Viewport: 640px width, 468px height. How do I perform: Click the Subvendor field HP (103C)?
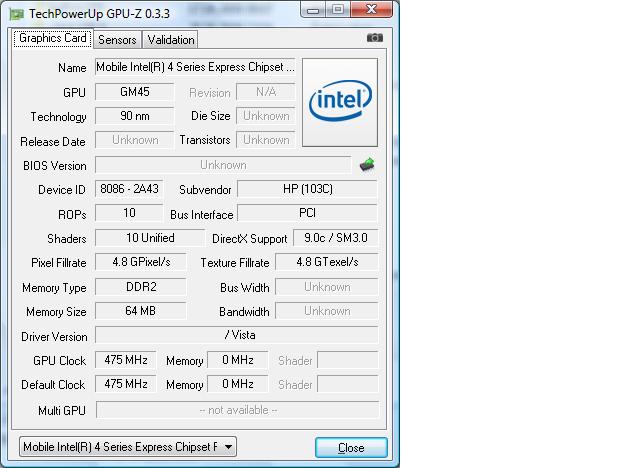point(307,189)
